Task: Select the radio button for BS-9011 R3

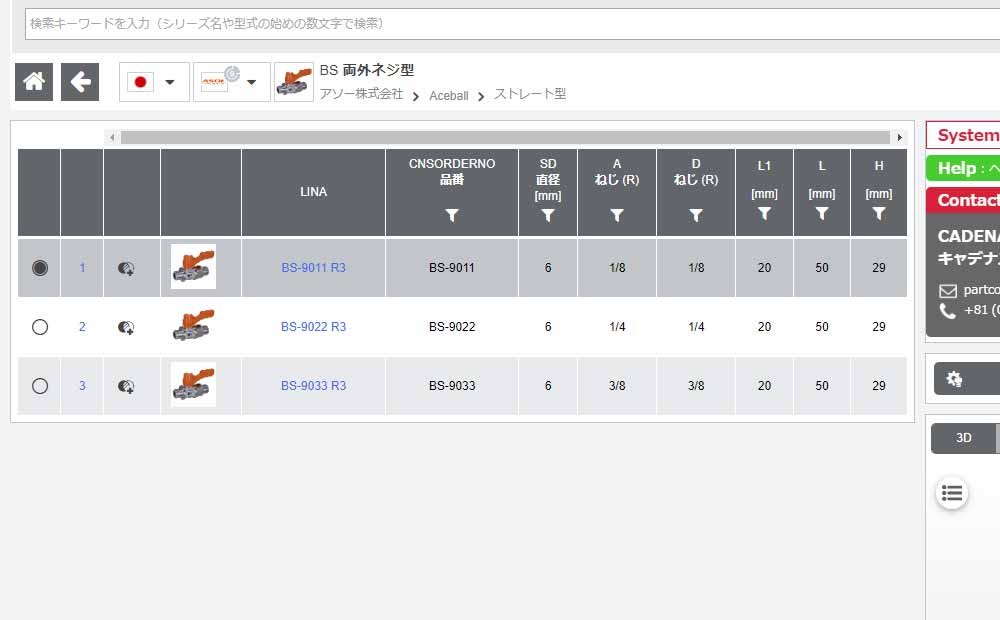Action: pyautogui.click(x=40, y=268)
